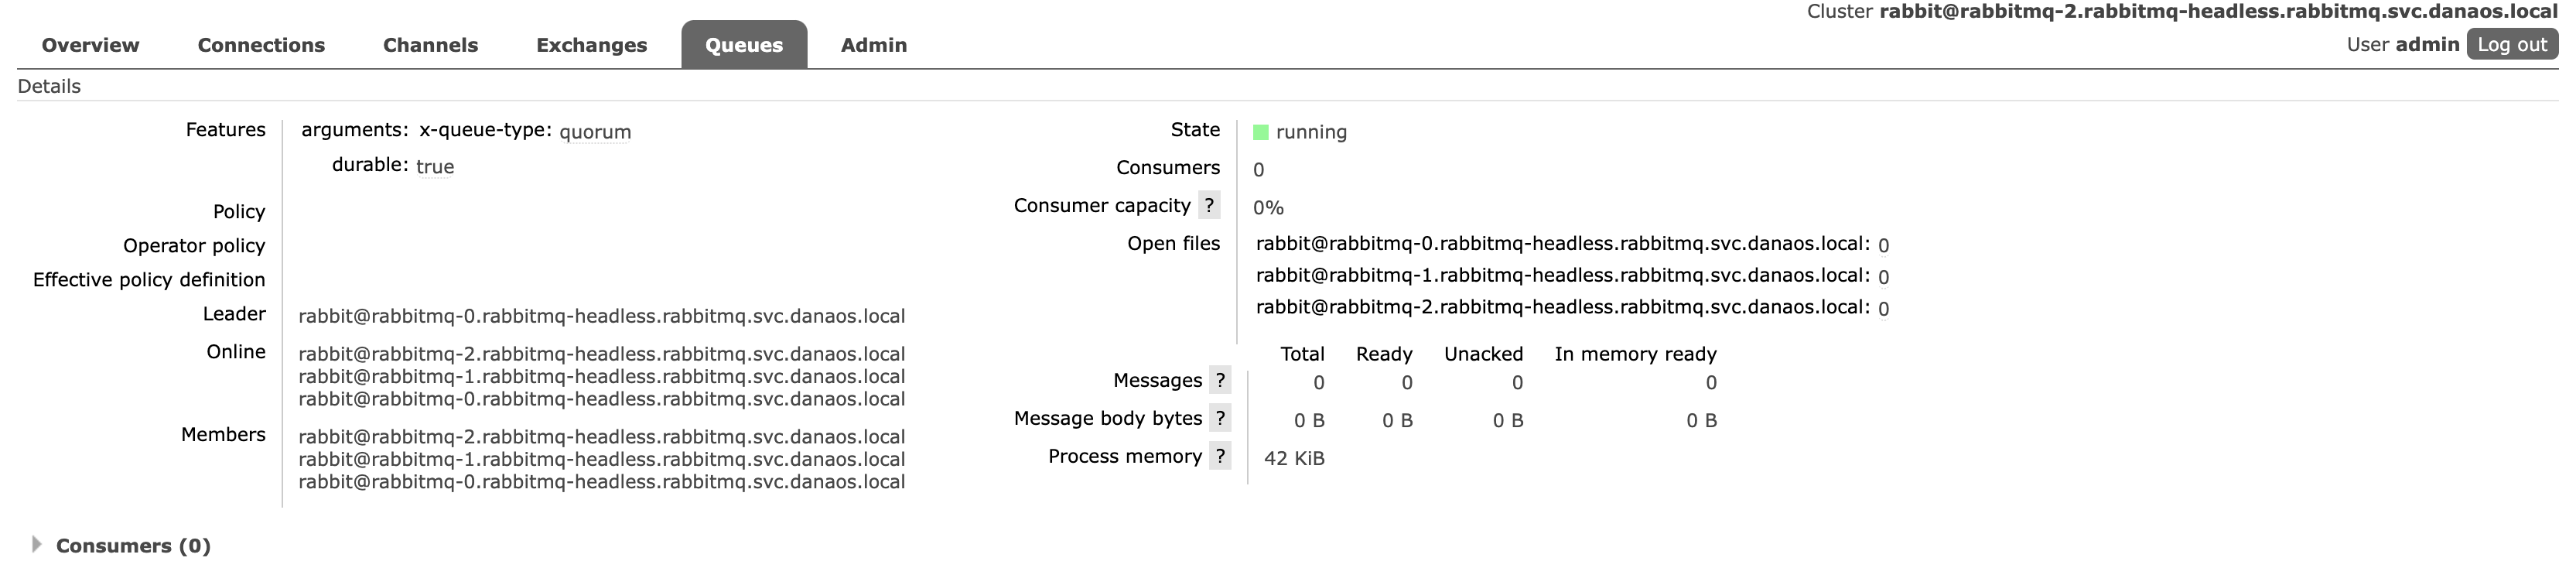Viewport: 2576px width, 568px height.
Task: Select the Exchanges tab
Action: pyautogui.click(x=591, y=45)
